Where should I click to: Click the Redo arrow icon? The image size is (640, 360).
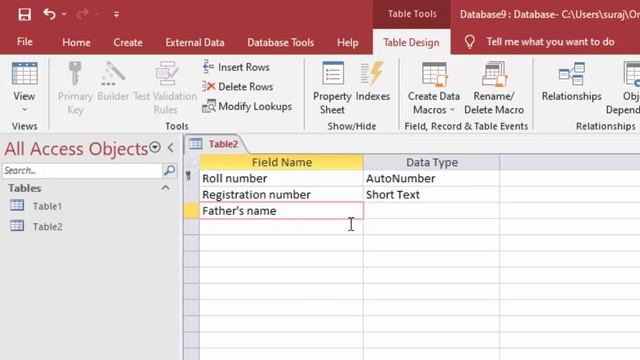coord(82,15)
